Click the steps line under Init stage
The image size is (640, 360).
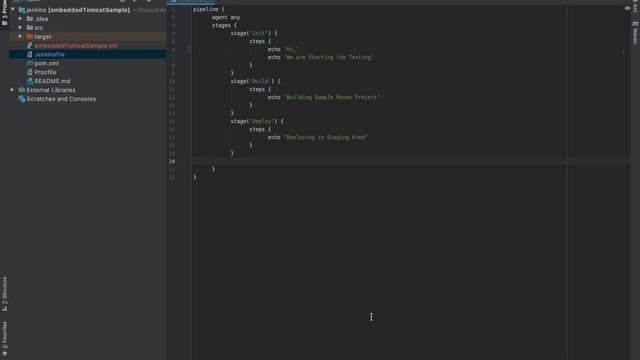coord(260,41)
